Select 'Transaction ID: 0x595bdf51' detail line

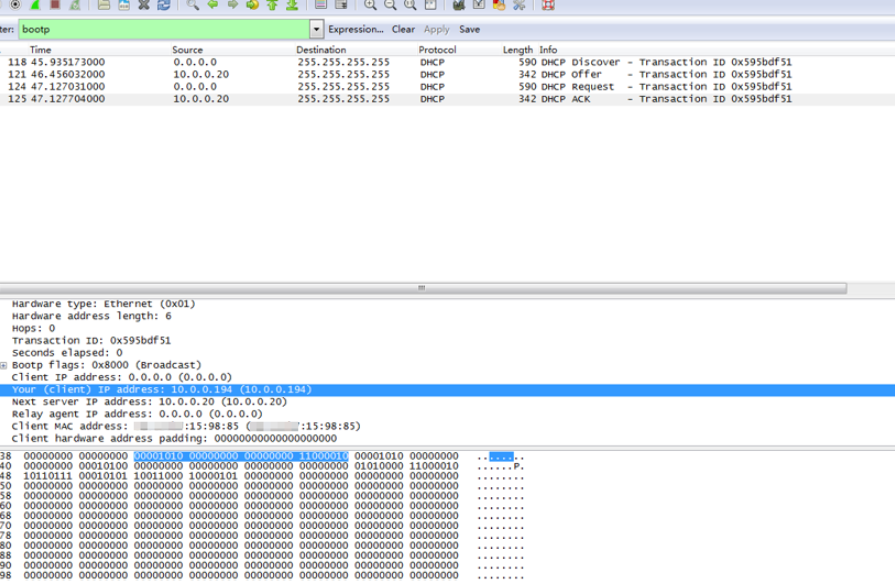(x=91, y=341)
